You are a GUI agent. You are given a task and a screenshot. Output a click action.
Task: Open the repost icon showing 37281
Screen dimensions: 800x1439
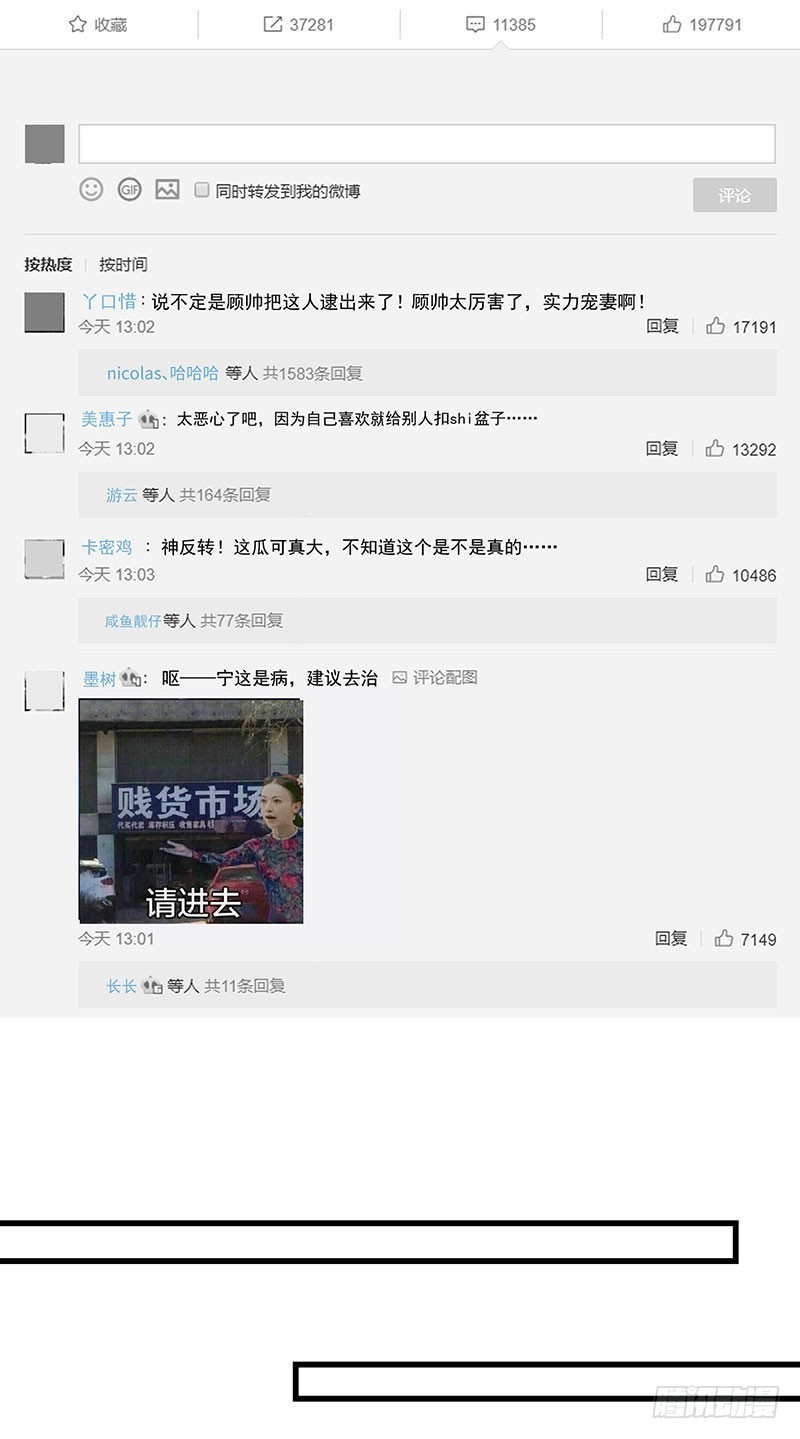tap(272, 24)
